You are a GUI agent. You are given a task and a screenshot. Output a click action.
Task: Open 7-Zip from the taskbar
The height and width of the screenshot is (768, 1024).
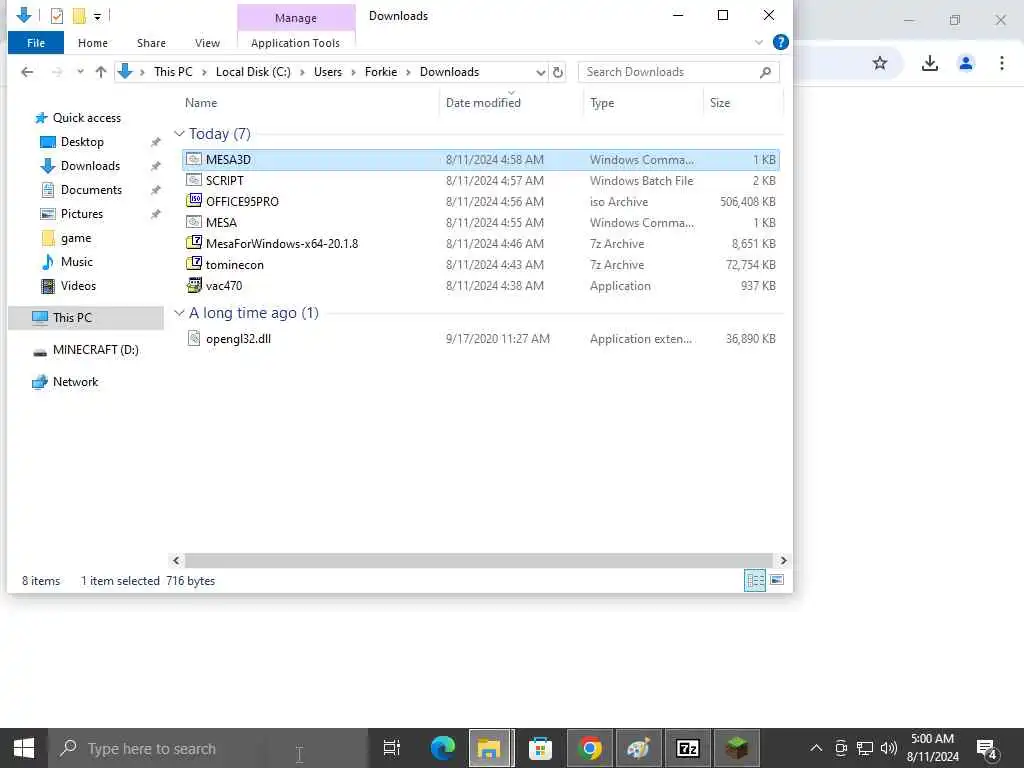[x=688, y=748]
